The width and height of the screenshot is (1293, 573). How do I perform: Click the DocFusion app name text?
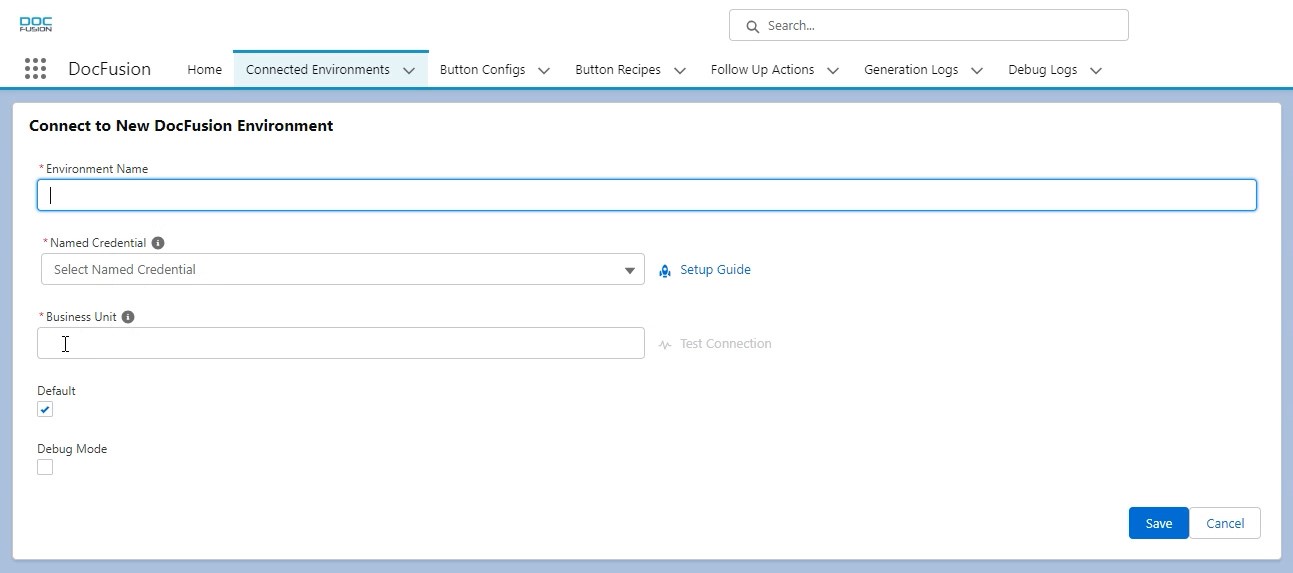tap(109, 69)
